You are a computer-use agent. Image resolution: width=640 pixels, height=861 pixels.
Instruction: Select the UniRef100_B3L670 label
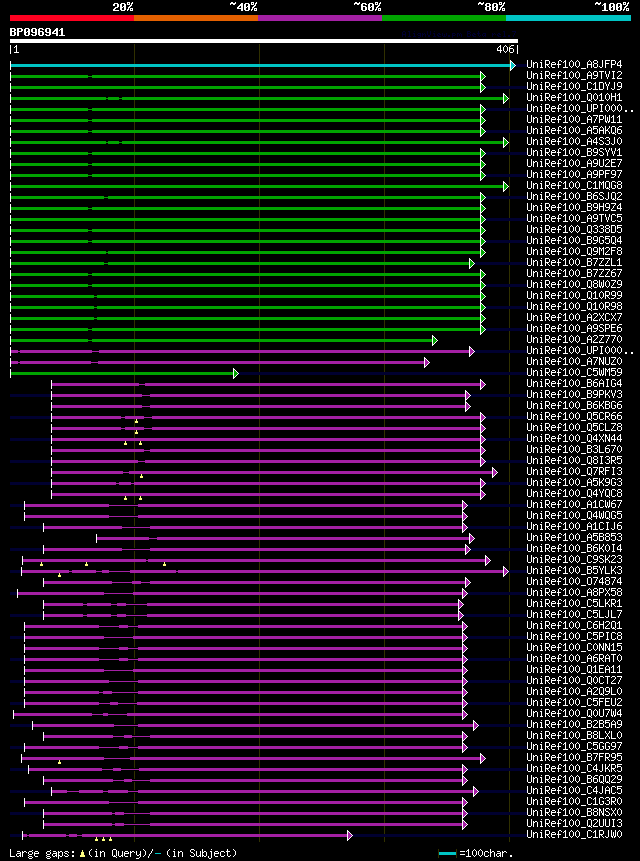coord(574,449)
